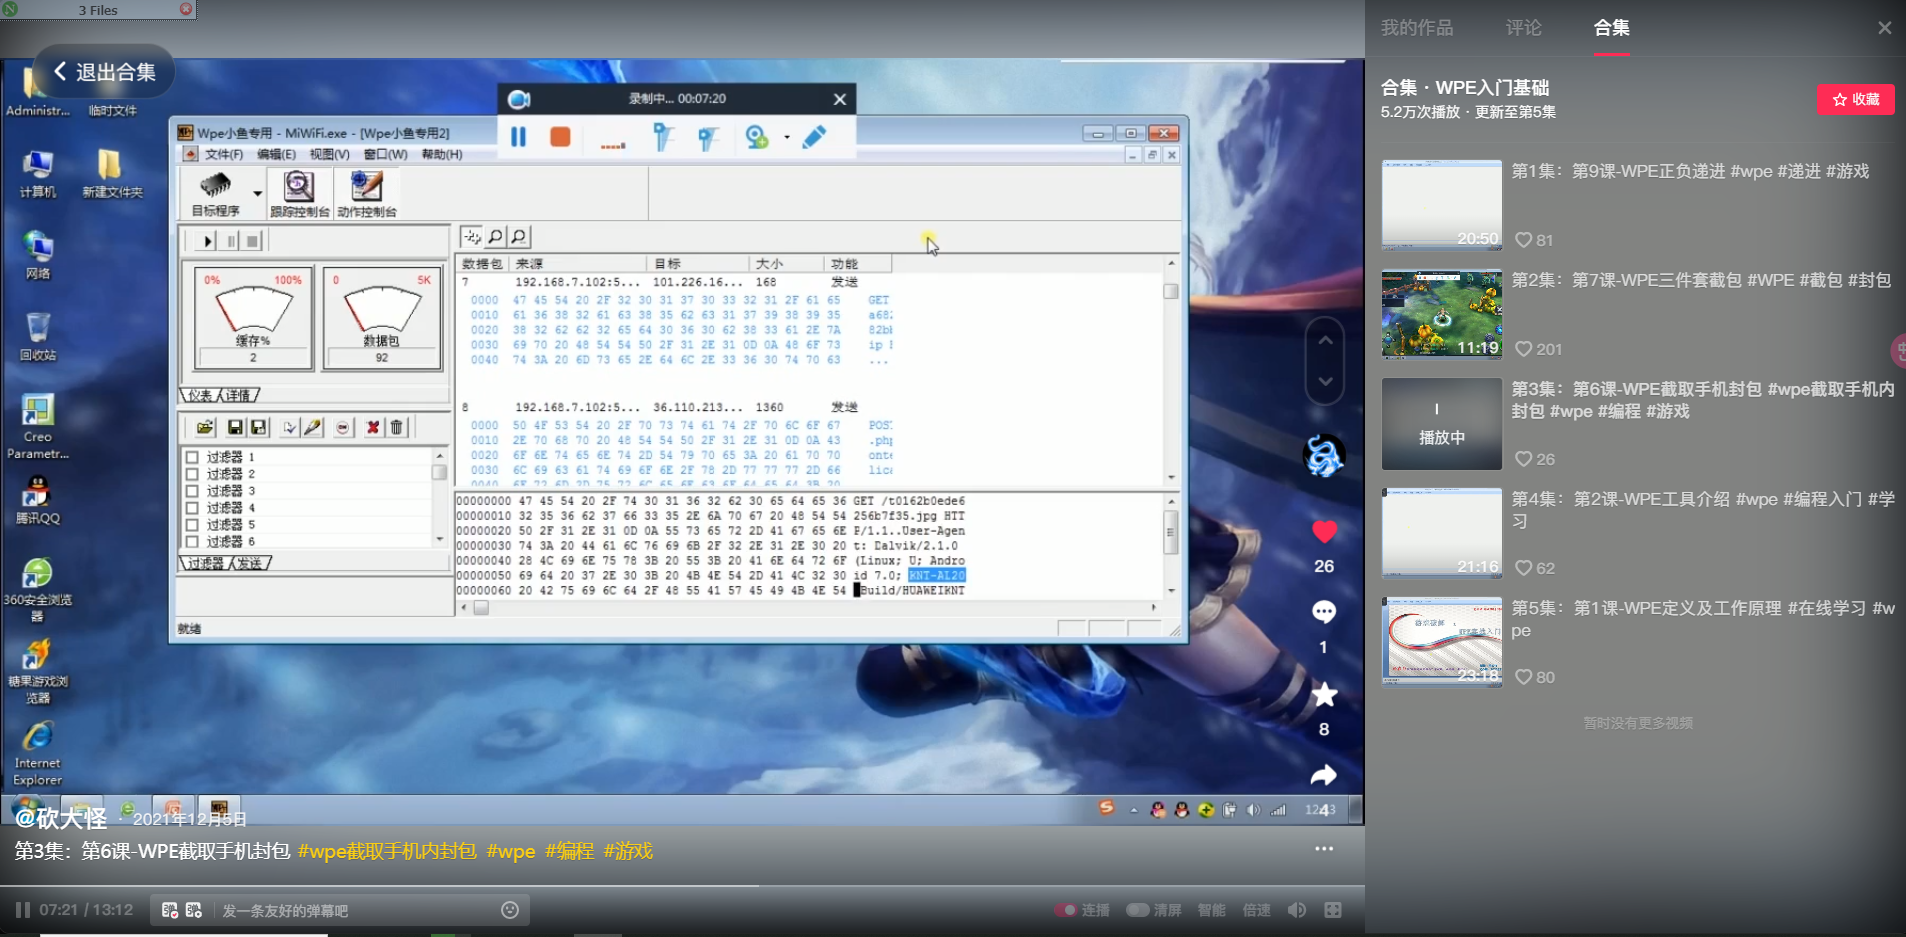This screenshot has height=937, width=1906.
Task: Click the webcam add icon in recorder
Action: tap(757, 137)
